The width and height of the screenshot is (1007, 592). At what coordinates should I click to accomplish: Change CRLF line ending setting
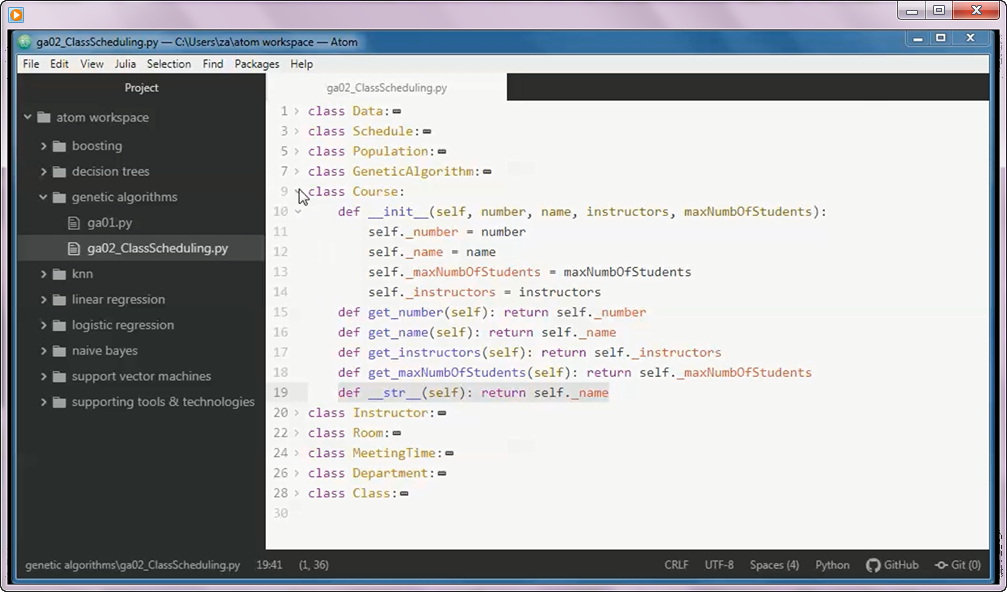click(x=676, y=566)
